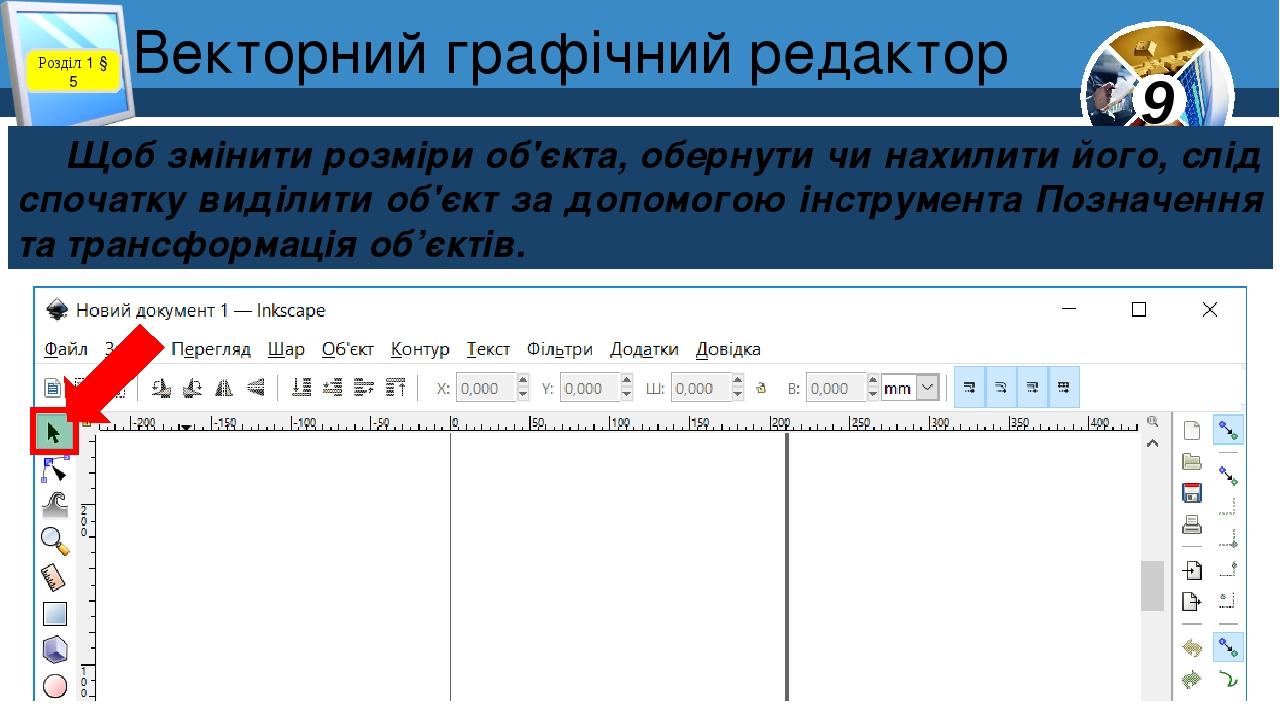The height and width of the screenshot is (720, 1280).
Task: Toggle scale stroke width option
Action: pos(969,388)
